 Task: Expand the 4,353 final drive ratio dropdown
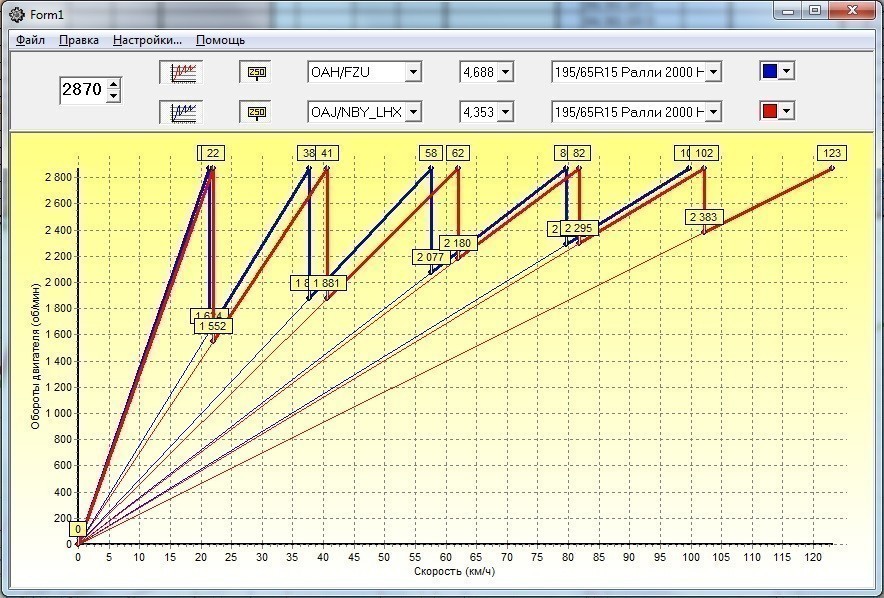(504, 111)
